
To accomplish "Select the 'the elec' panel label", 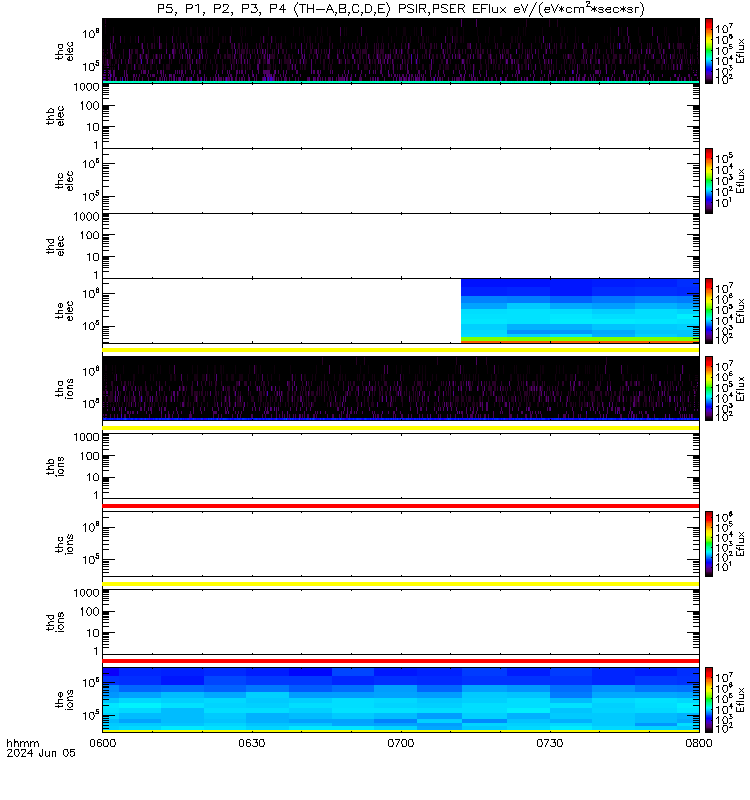I will coord(65,311).
